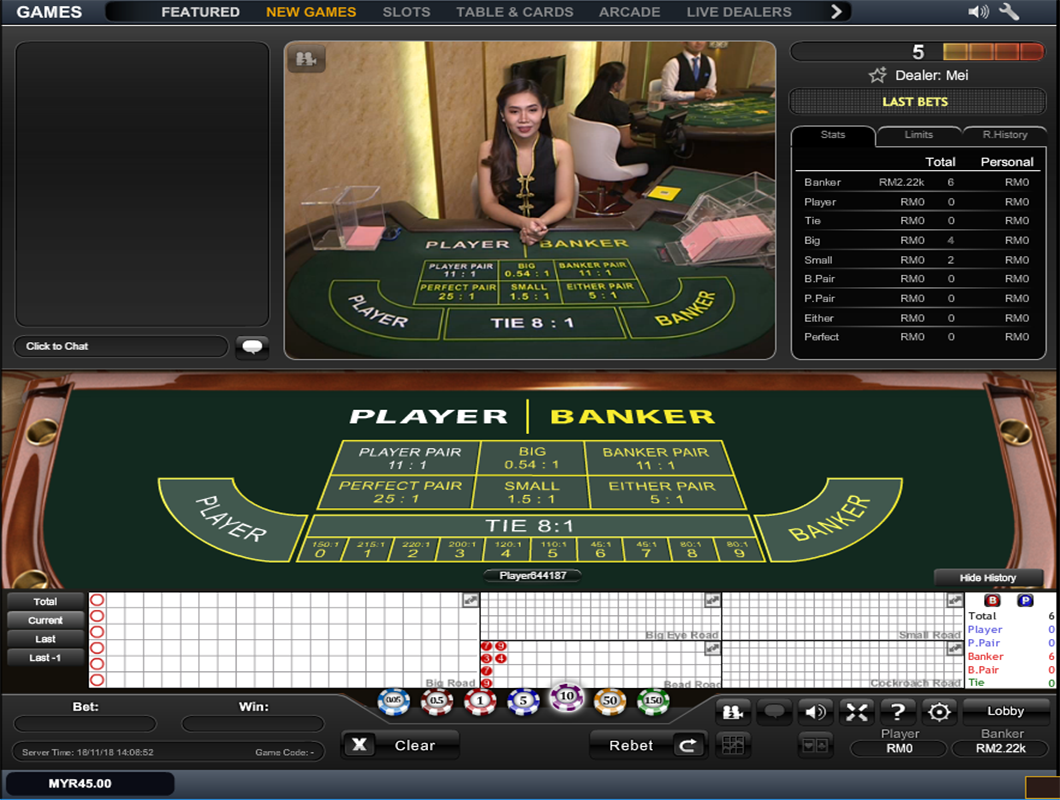Open the wrench tools icon in top bar
The height and width of the screenshot is (800, 1060).
tap(1009, 12)
